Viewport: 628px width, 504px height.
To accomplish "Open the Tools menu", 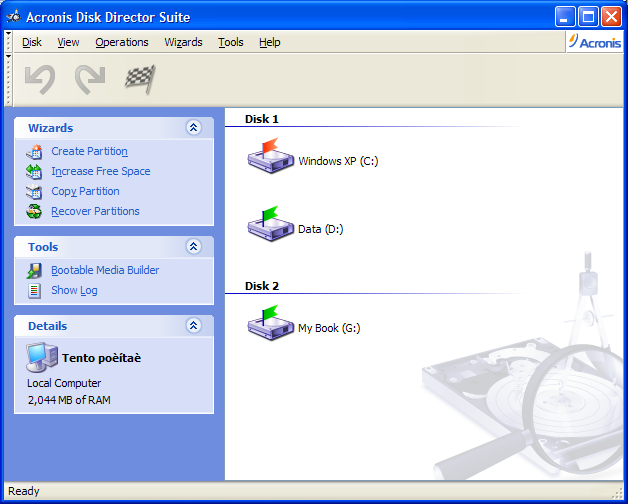I will pyautogui.click(x=231, y=42).
